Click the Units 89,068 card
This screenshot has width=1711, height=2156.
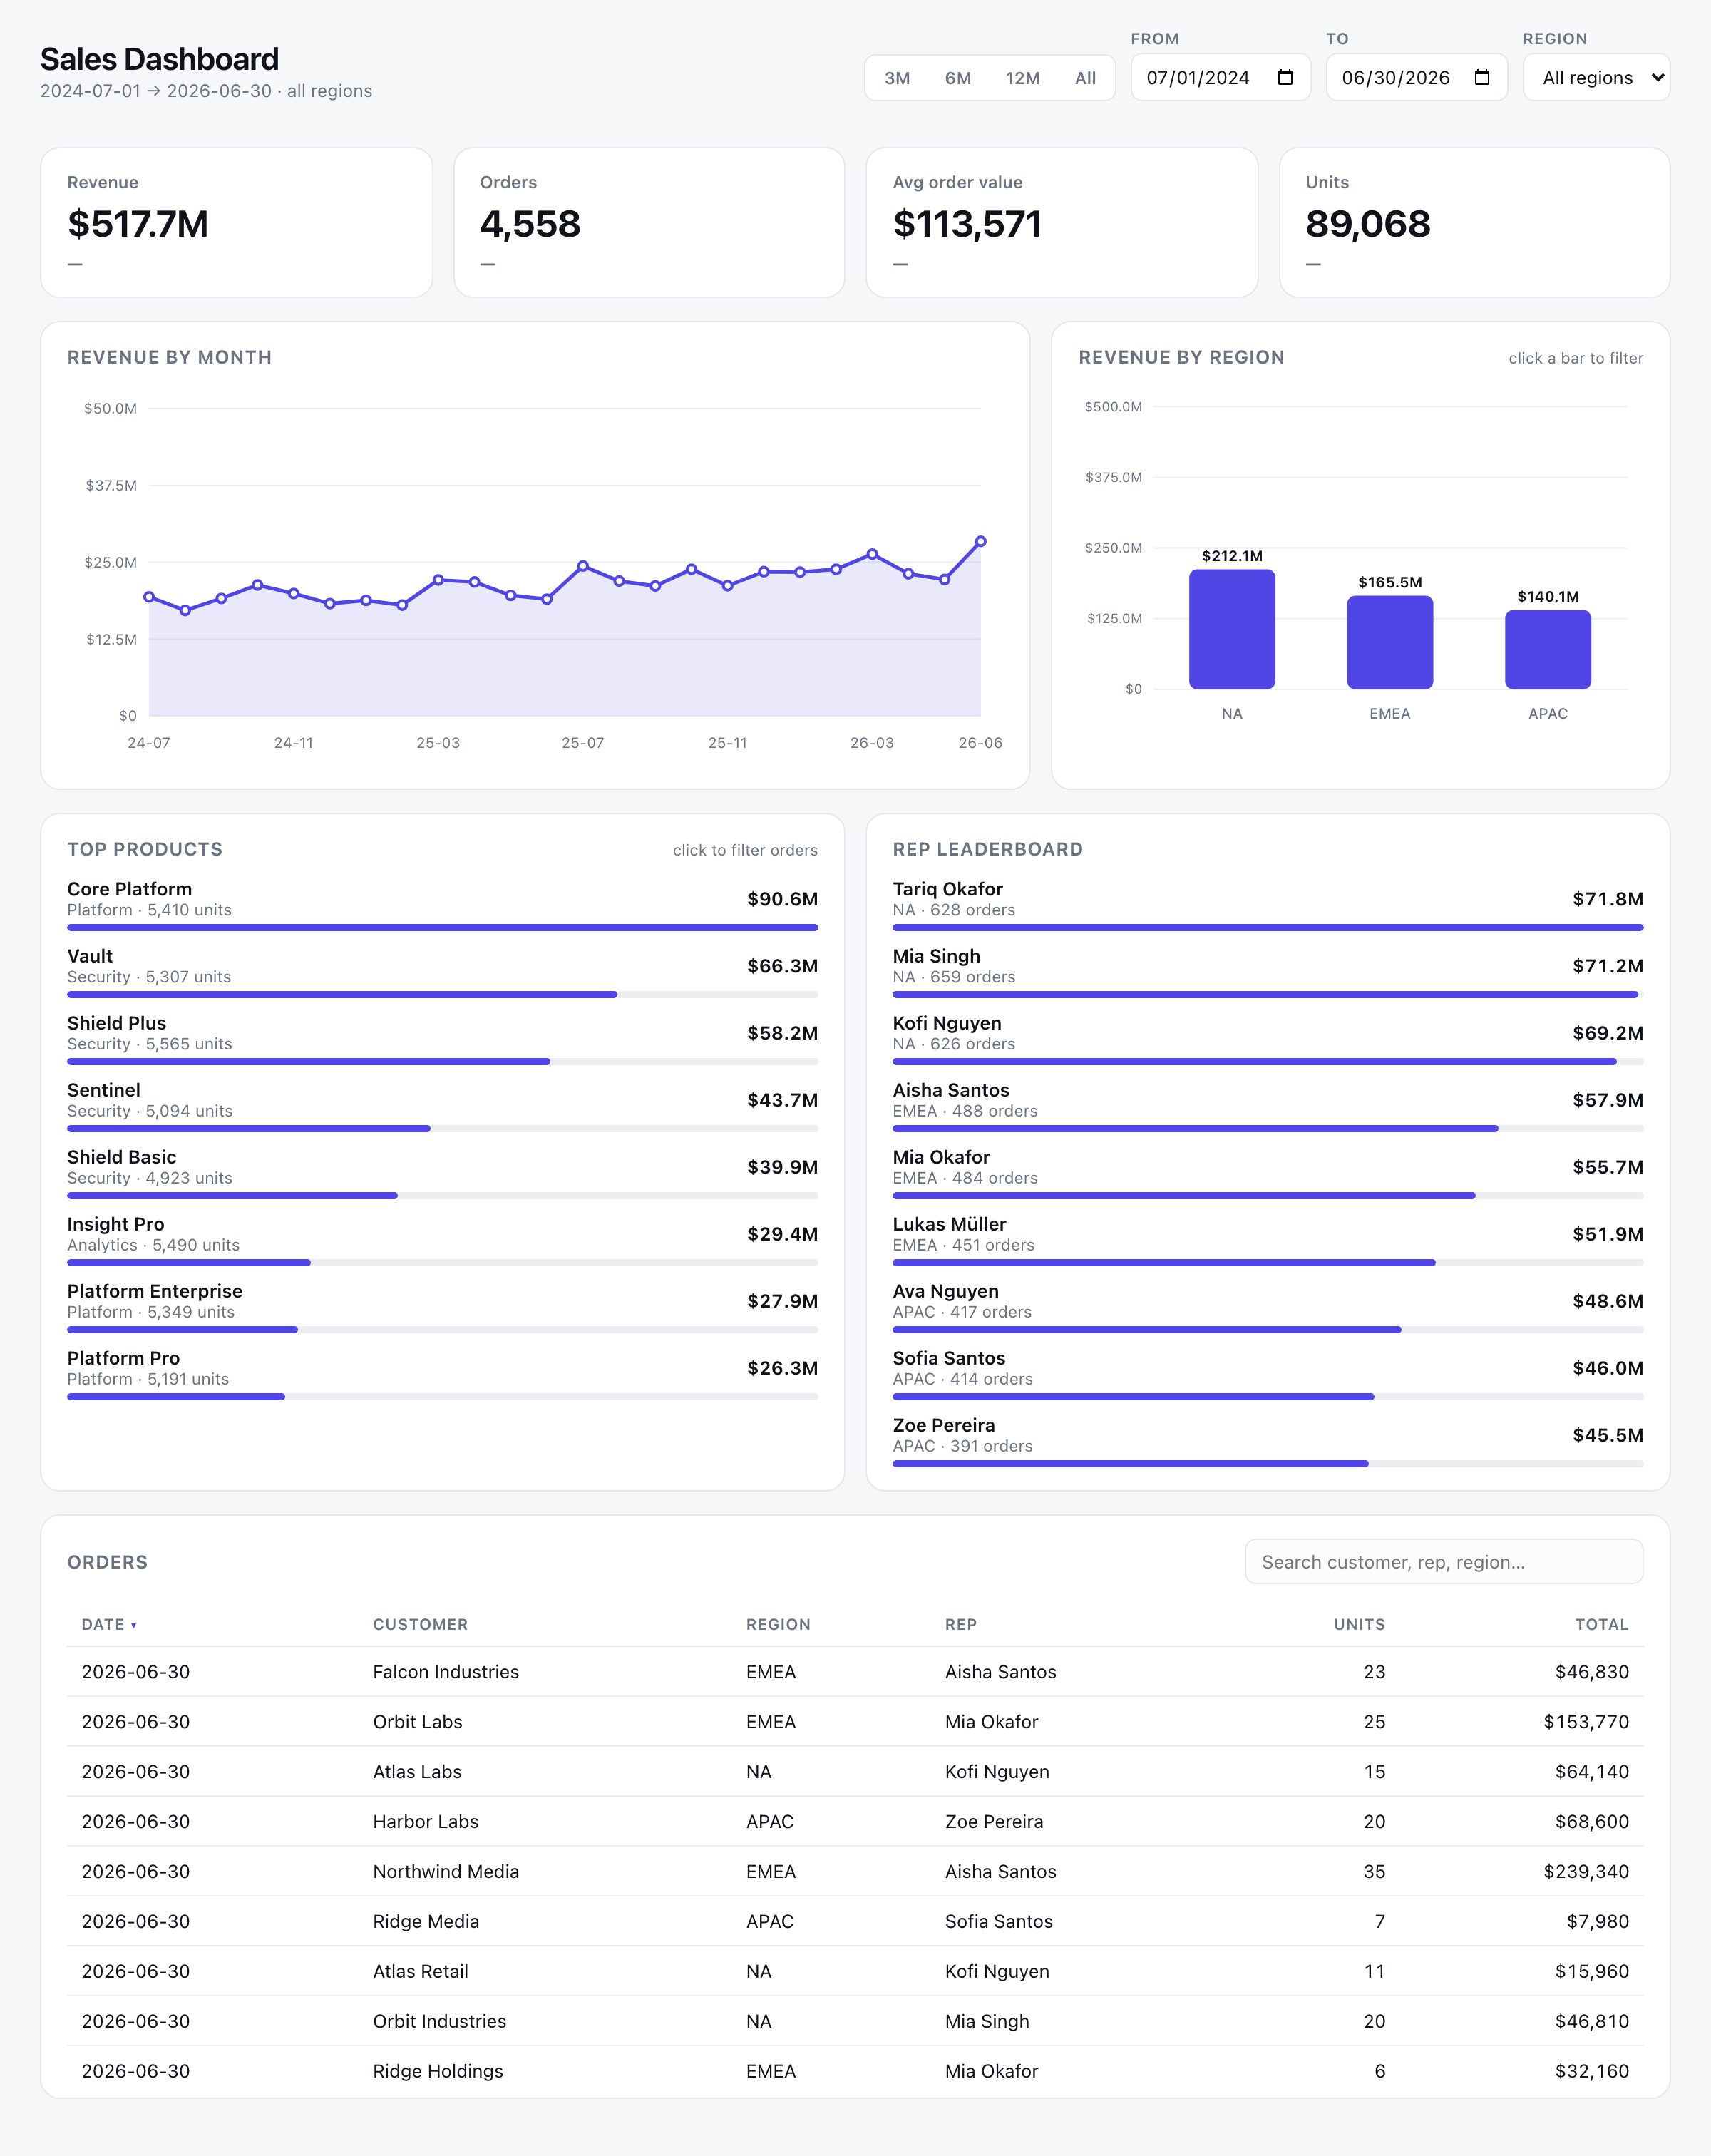[1475, 222]
